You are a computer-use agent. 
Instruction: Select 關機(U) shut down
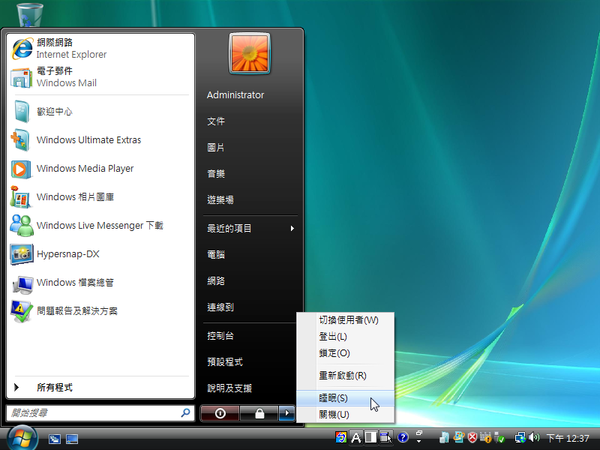[x=346, y=414]
